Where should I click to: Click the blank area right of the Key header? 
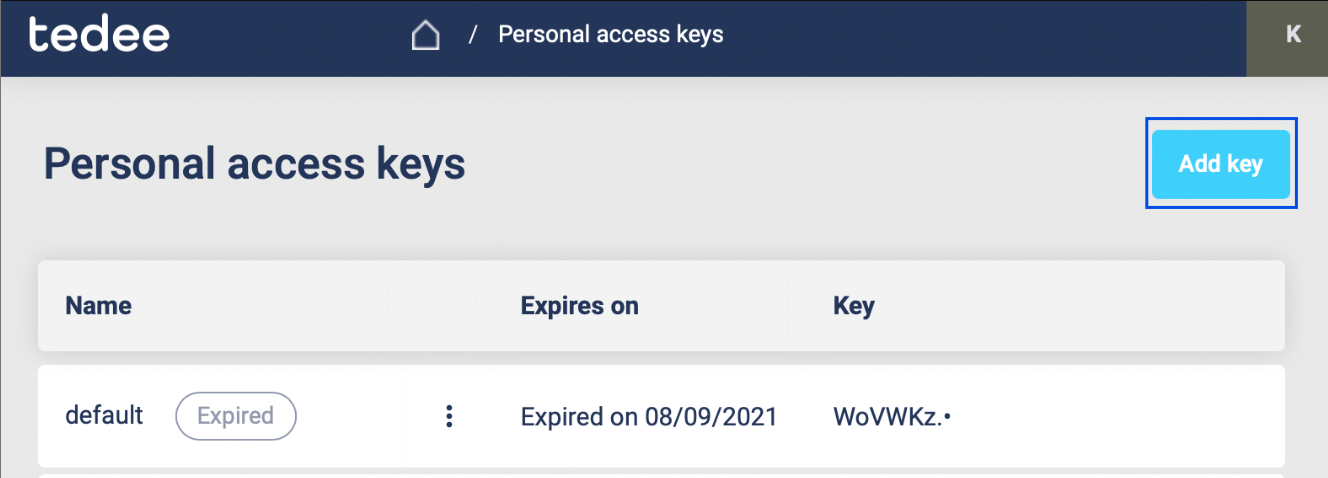pyautogui.click(x=1080, y=306)
